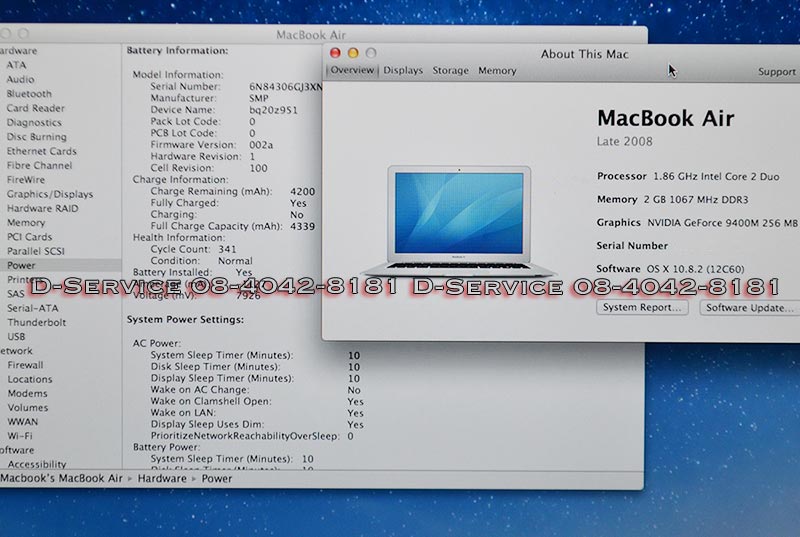Select Accessibility under Software in sidebar
Screen dimensions: 800x537
(37, 464)
